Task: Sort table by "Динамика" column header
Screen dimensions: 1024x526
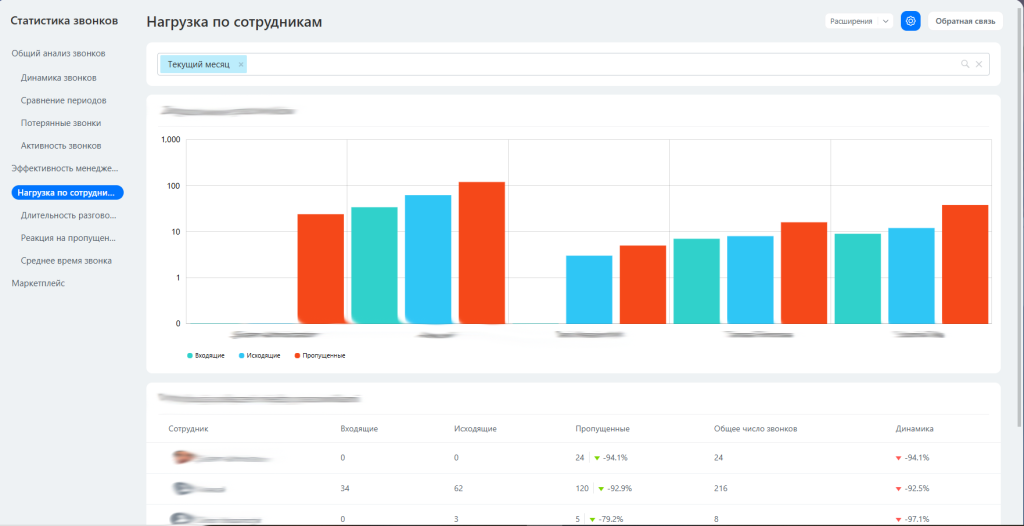Action: tap(914, 428)
